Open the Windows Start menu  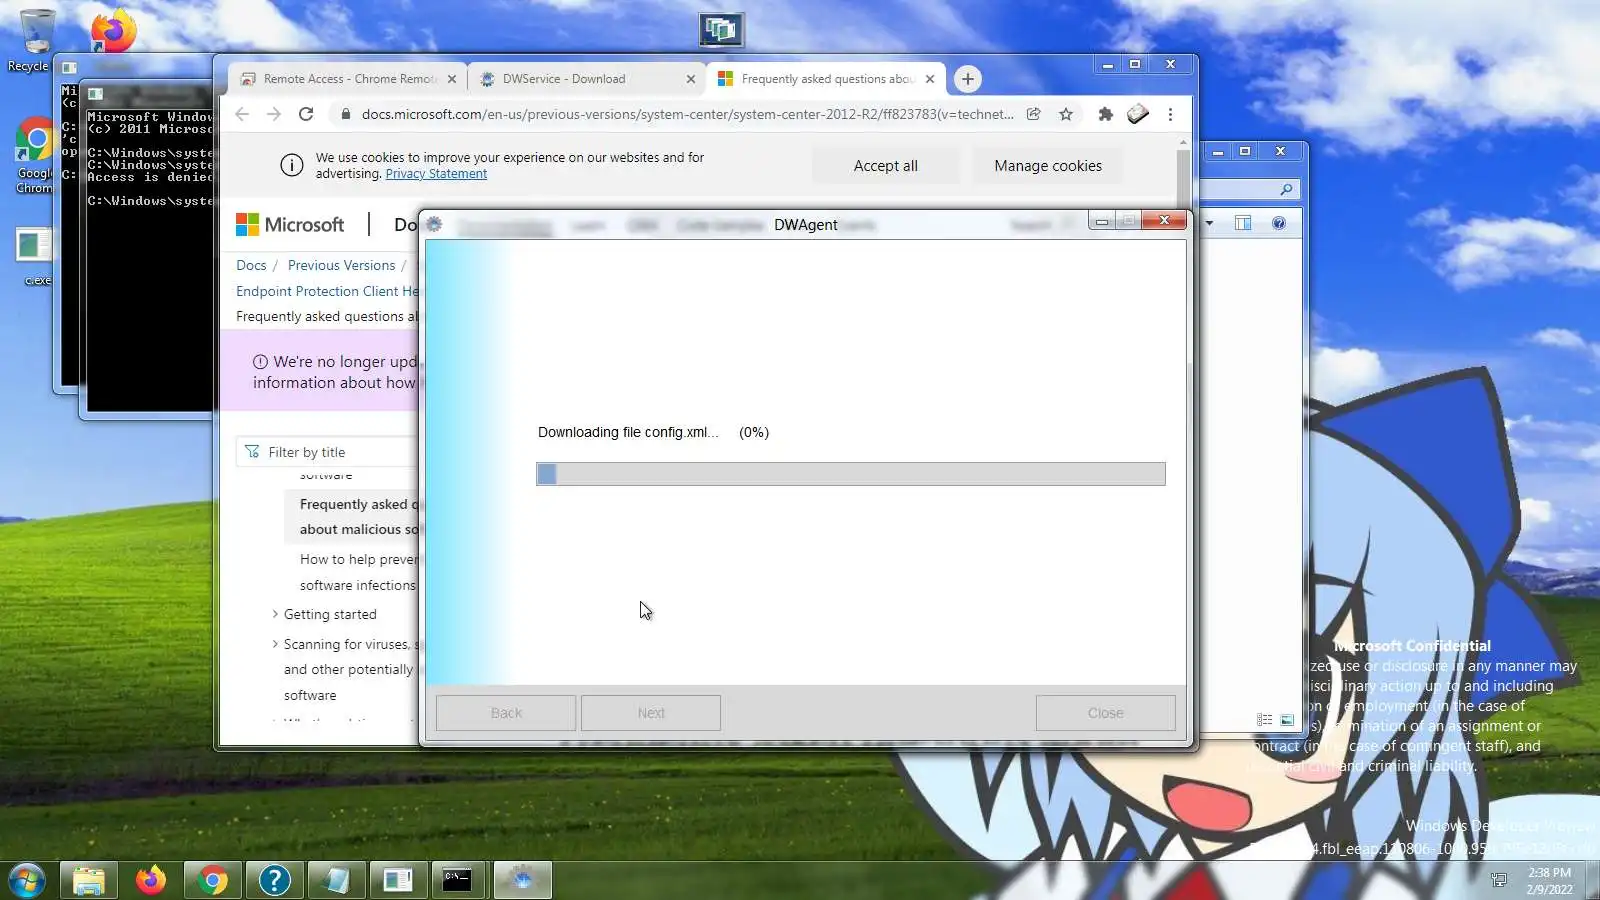(27, 880)
